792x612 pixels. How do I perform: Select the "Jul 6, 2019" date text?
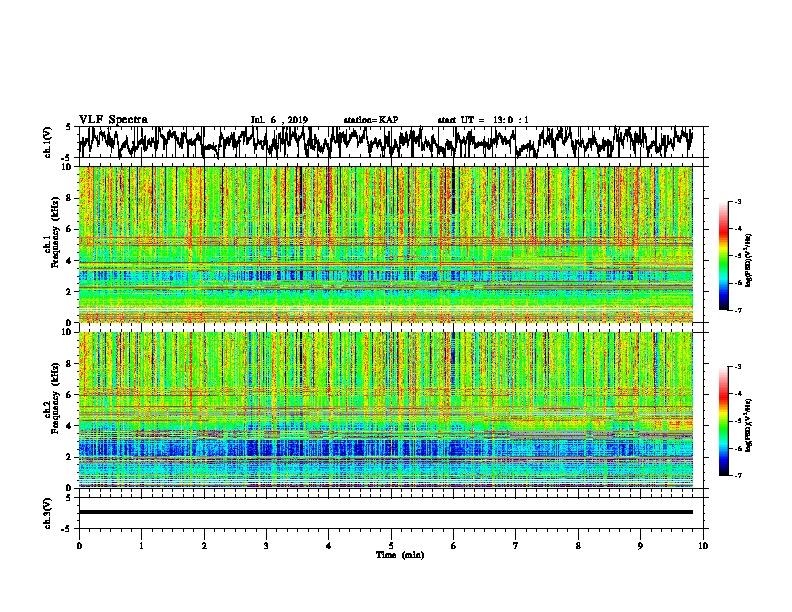point(279,120)
